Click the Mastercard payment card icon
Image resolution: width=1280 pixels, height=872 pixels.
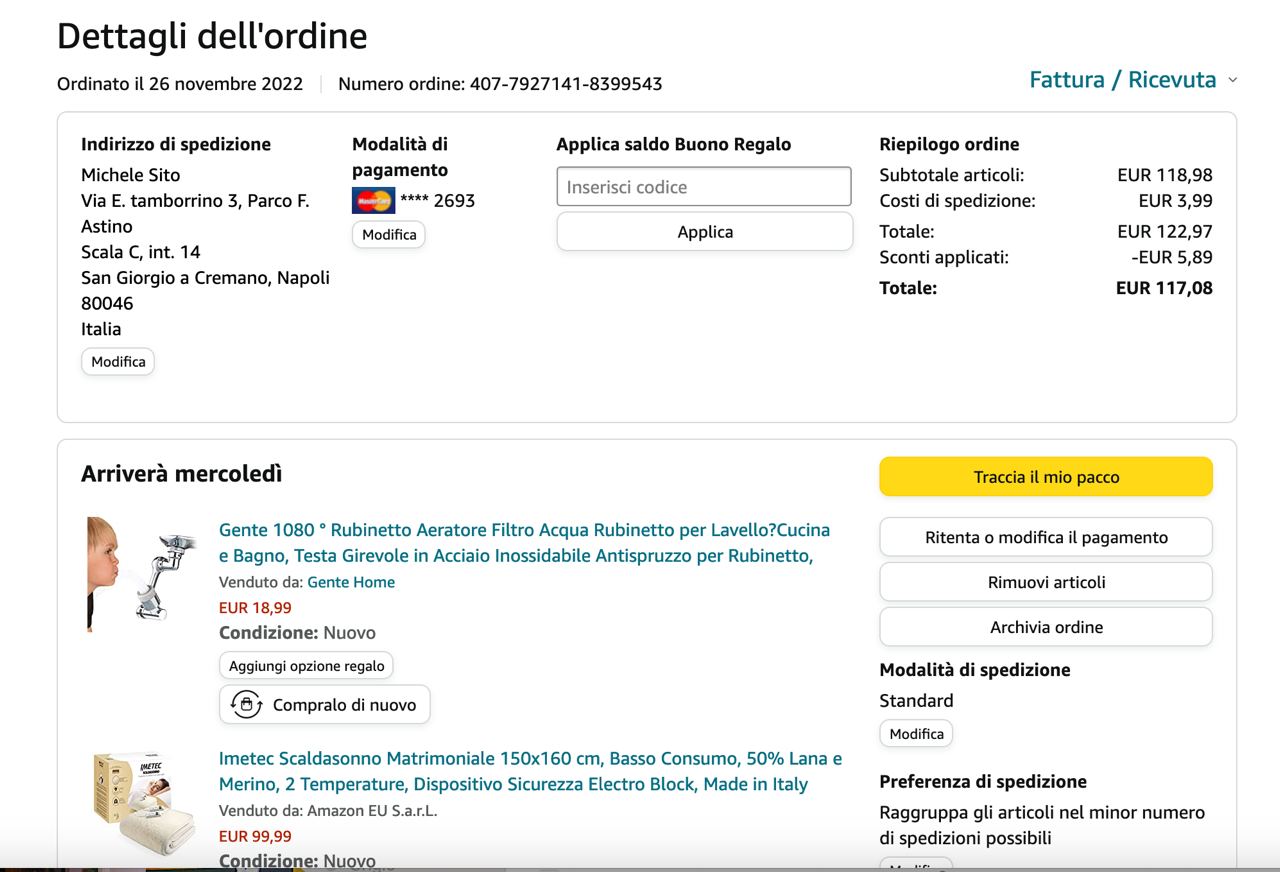[x=373, y=201]
